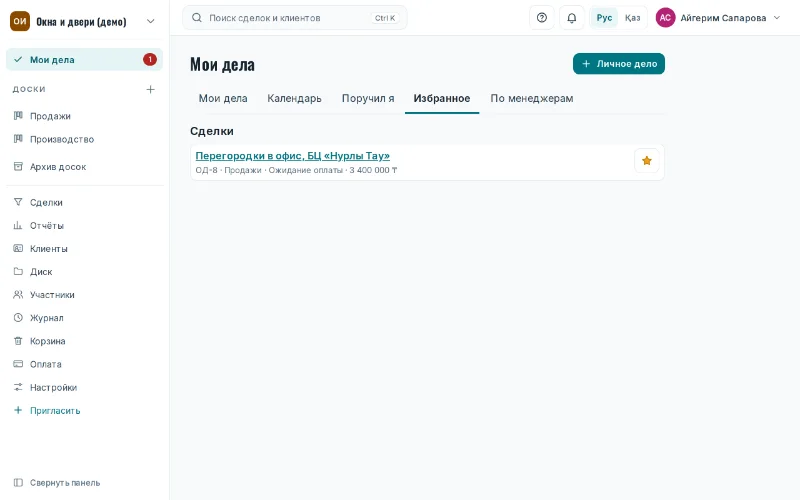Select the Избранное tab
Screen dimensions: 800x500
(x=442, y=98)
